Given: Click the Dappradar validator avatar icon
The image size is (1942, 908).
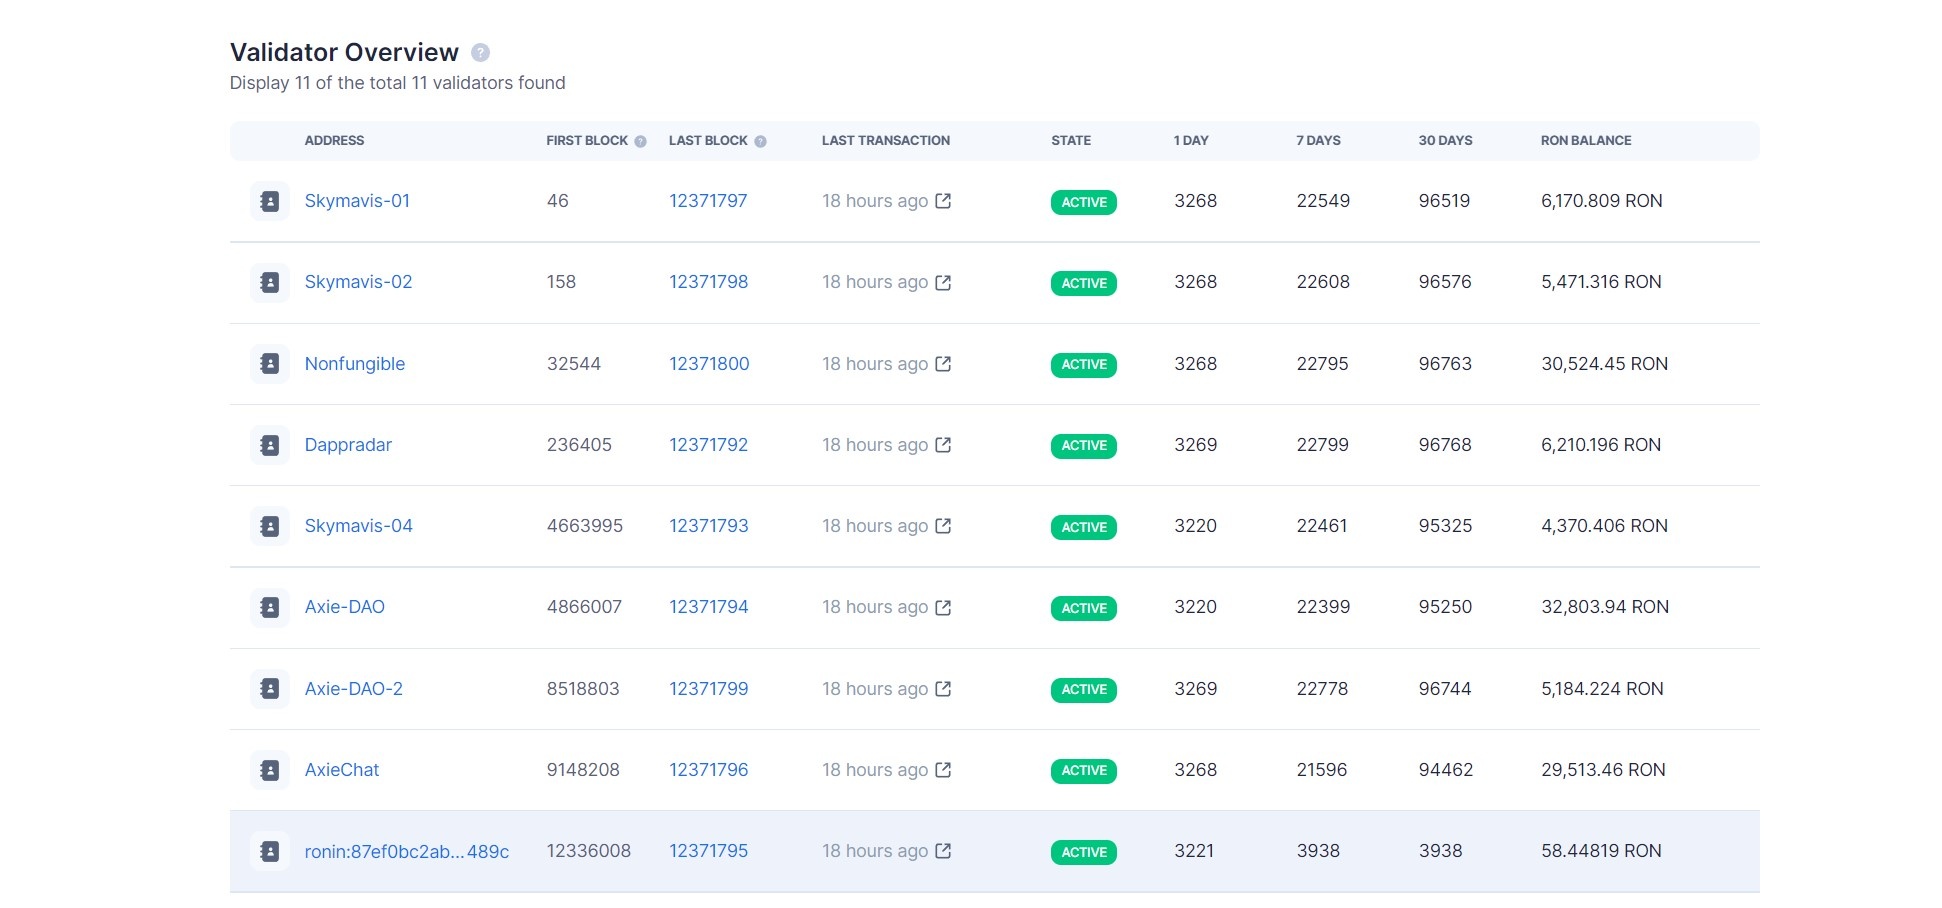Looking at the screenshot, I should click(269, 445).
